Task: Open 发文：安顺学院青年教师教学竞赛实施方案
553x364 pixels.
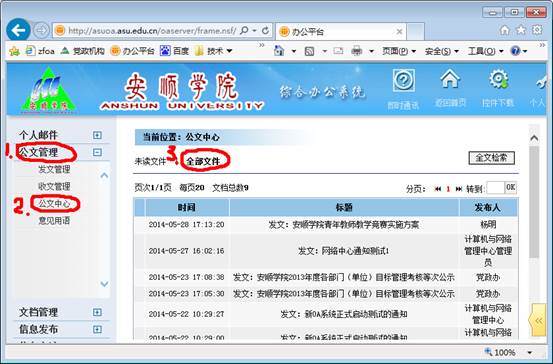Action: click(x=344, y=225)
